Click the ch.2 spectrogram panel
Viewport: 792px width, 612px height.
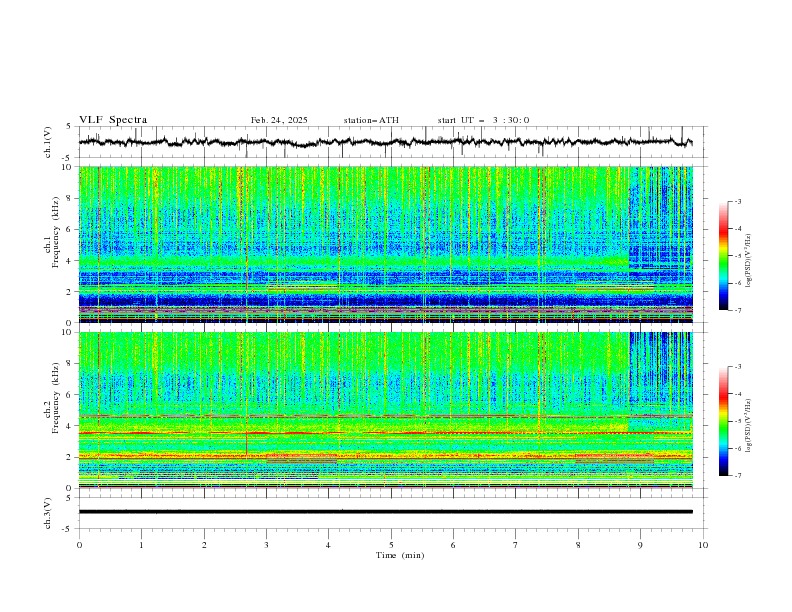point(386,410)
